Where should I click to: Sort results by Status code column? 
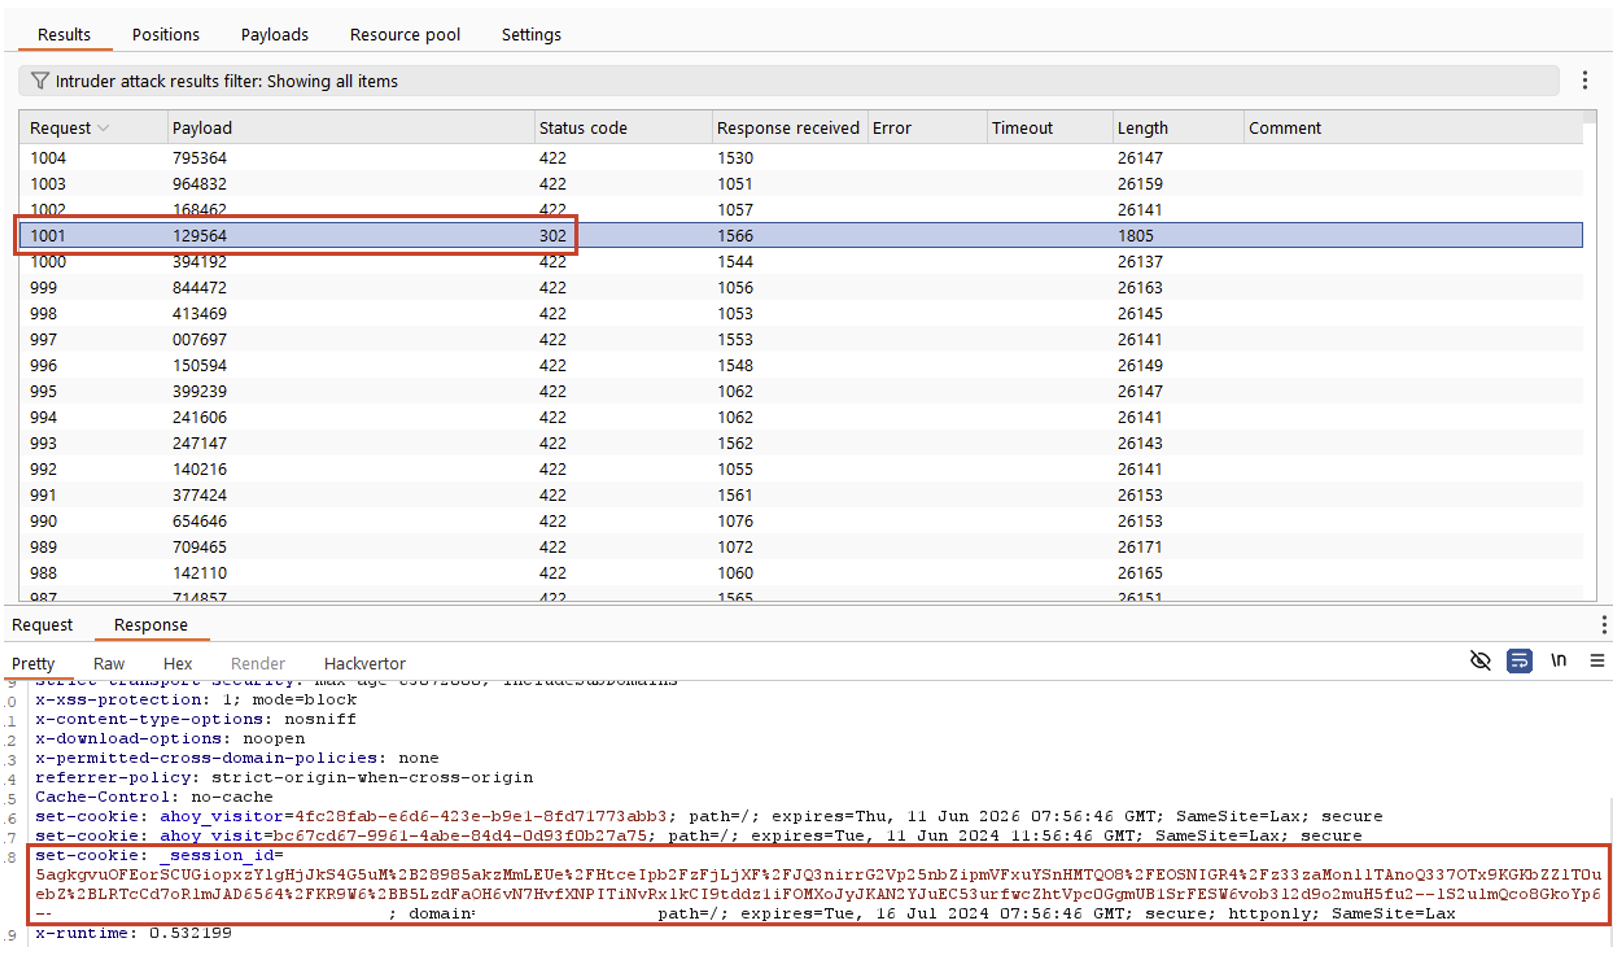click(583, 128)
